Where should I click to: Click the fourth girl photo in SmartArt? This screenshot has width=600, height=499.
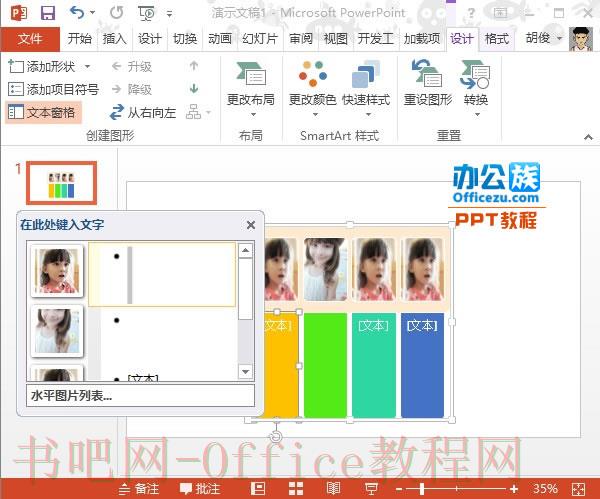pyautogui.click(x=422, y=269)
